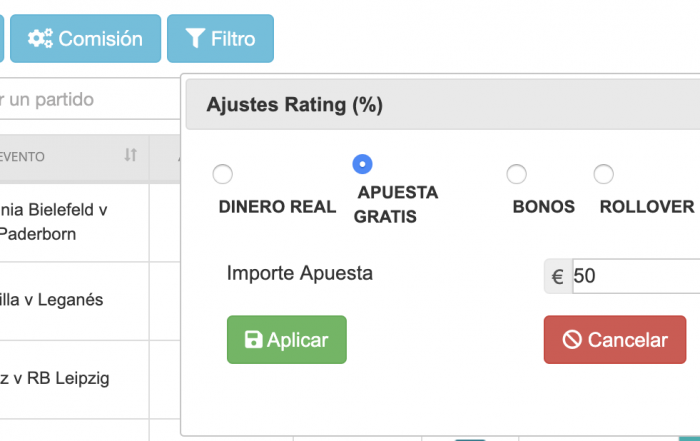Click the euro symbol before the amount field
This screenshot has width=700, height=441.
558,276
